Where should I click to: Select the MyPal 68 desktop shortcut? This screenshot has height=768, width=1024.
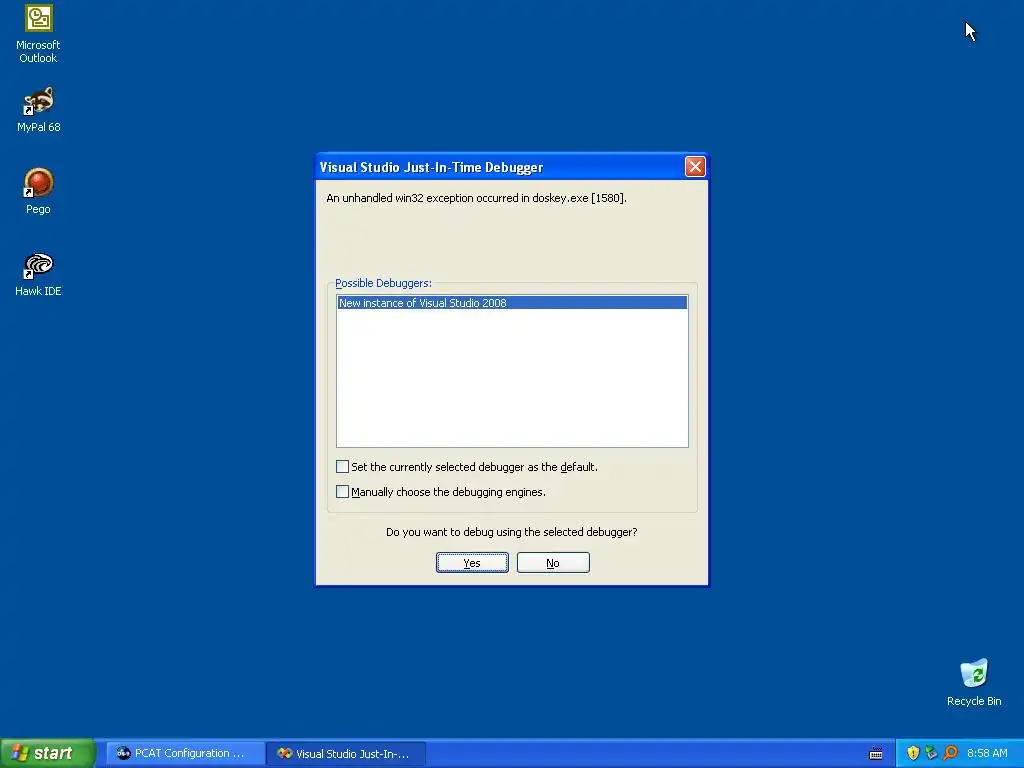pyautogui.click(x=38, y=109)
